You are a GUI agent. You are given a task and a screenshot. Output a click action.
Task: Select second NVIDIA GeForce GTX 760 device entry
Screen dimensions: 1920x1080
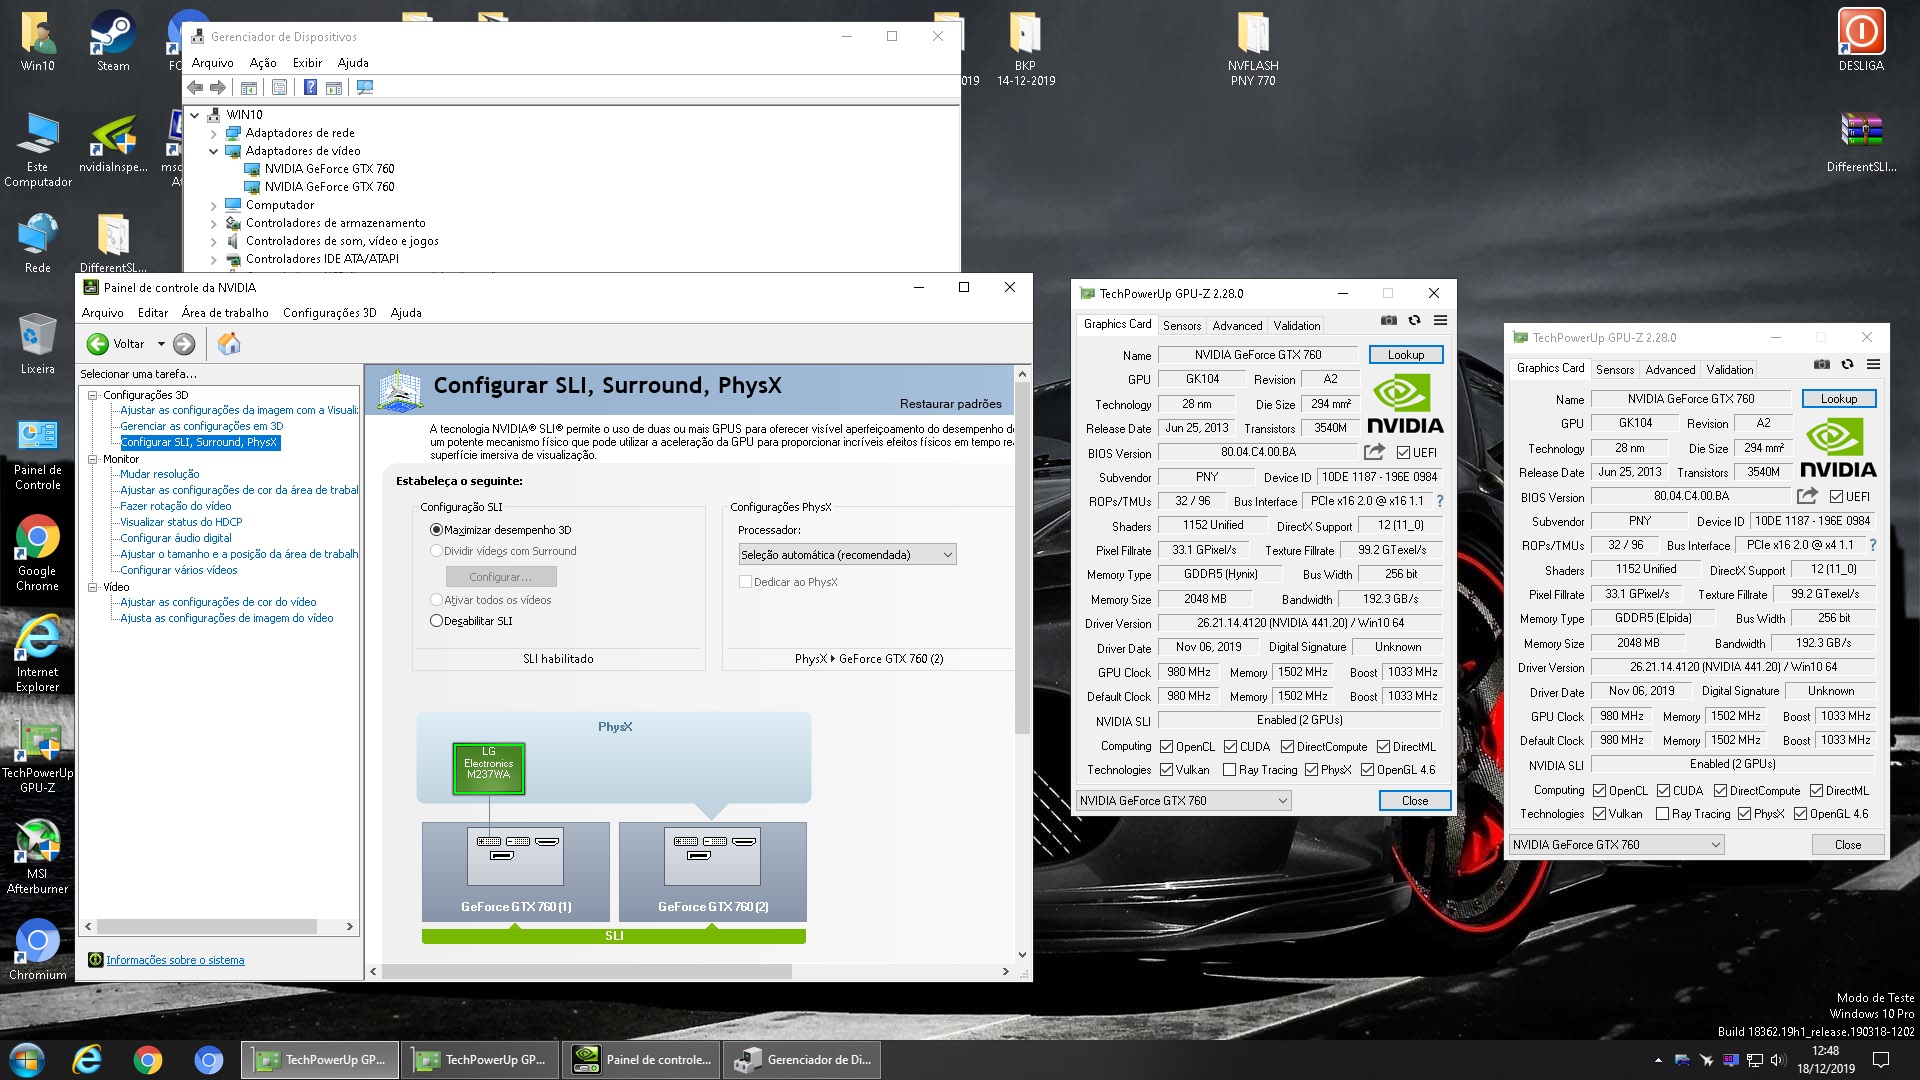tap(329, 187)
